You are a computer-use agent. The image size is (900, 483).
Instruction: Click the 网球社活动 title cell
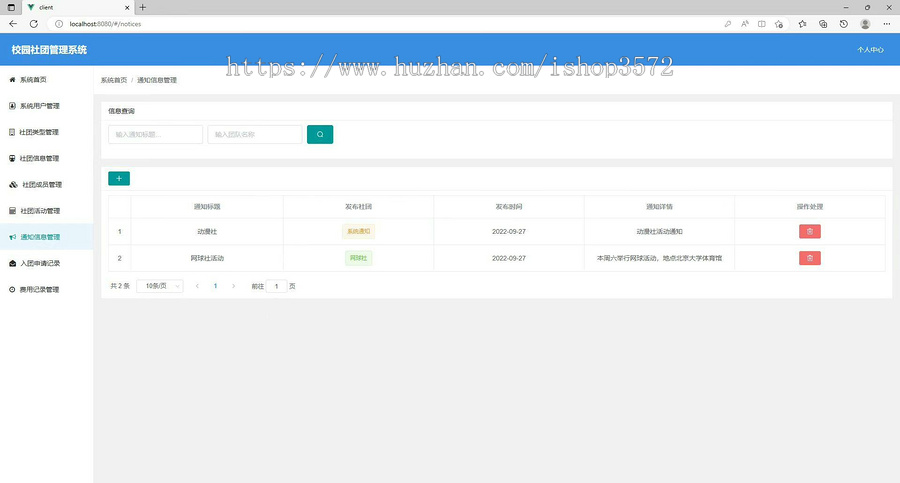pyautogui.click(x=207, y=258)
